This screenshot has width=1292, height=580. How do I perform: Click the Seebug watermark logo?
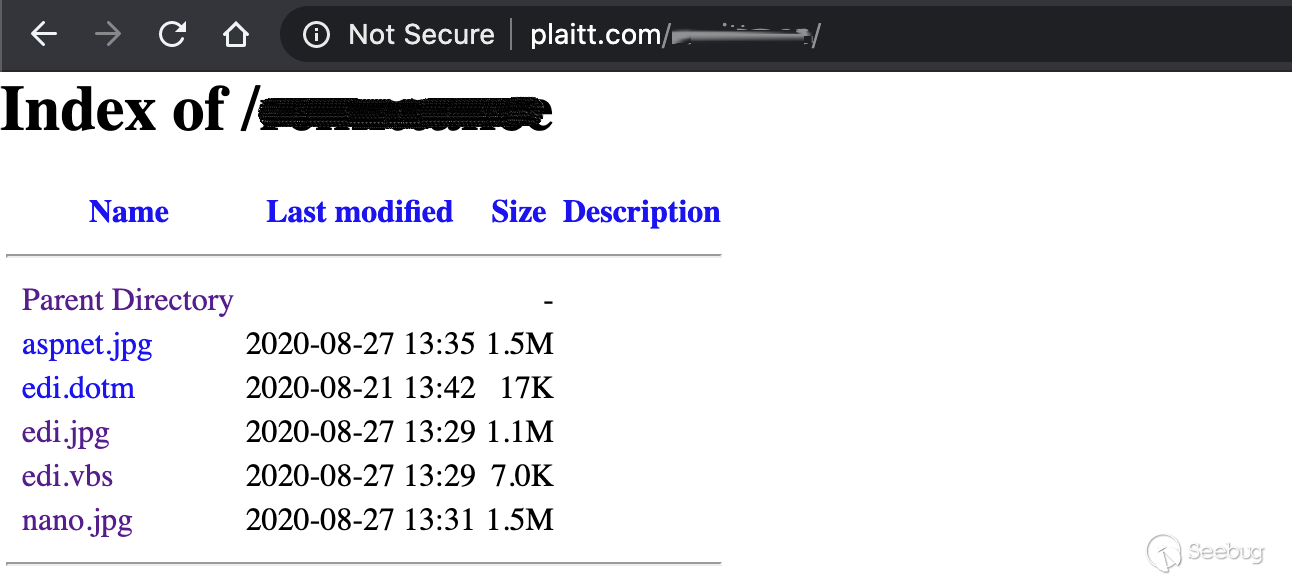pyautogui.click(x=1206, y=551)
